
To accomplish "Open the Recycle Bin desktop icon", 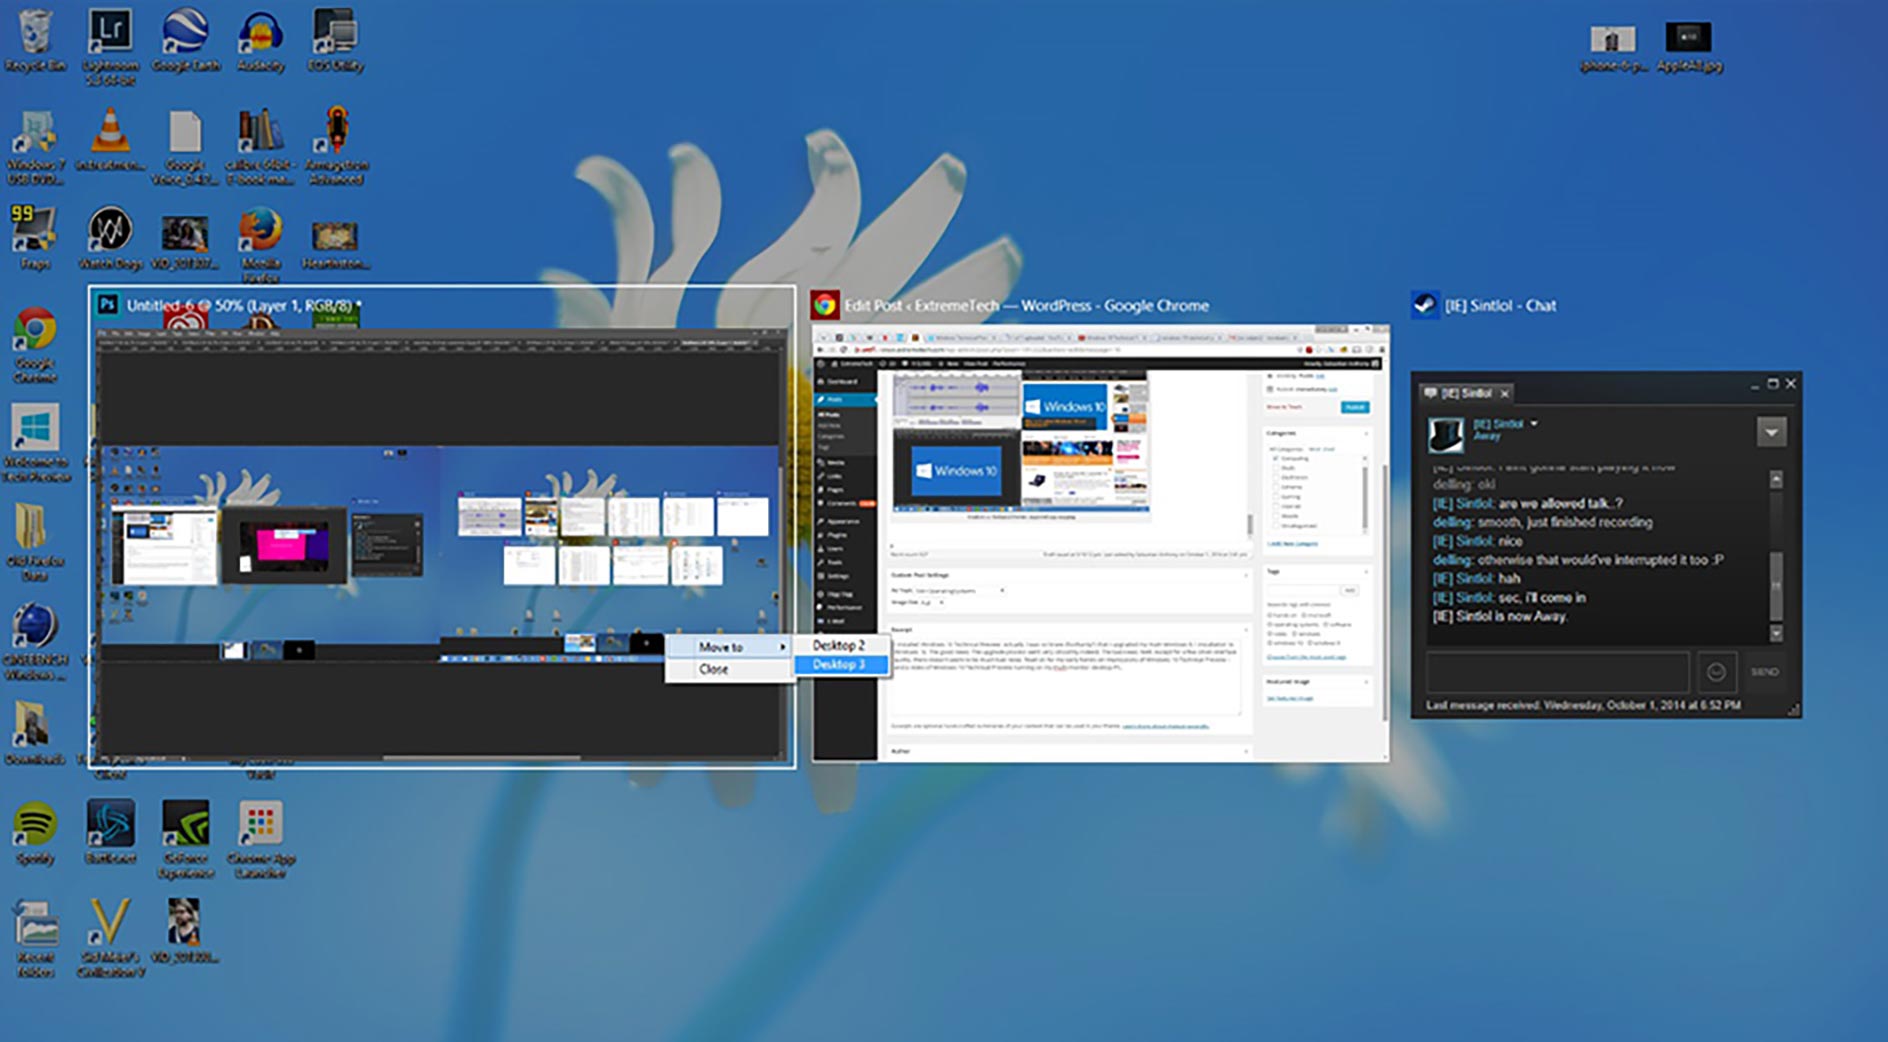I will click(x=35, y=36).
